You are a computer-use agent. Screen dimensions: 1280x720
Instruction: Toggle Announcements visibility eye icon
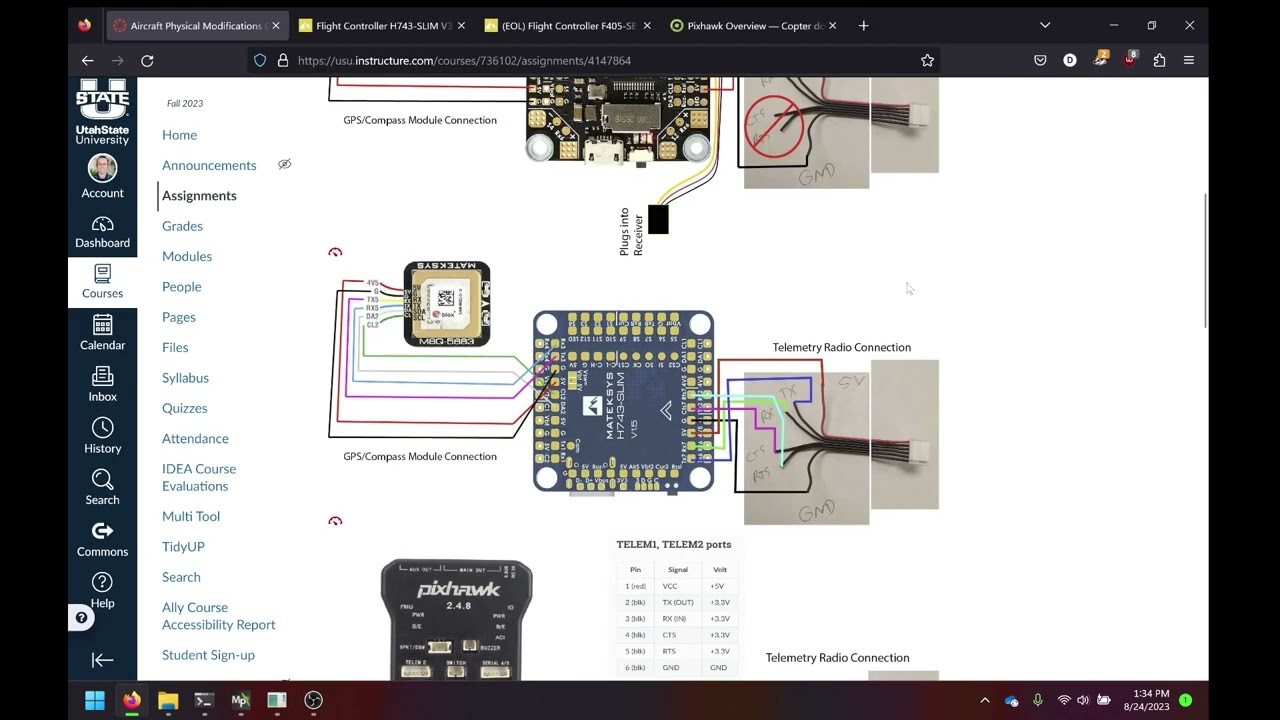284,164
